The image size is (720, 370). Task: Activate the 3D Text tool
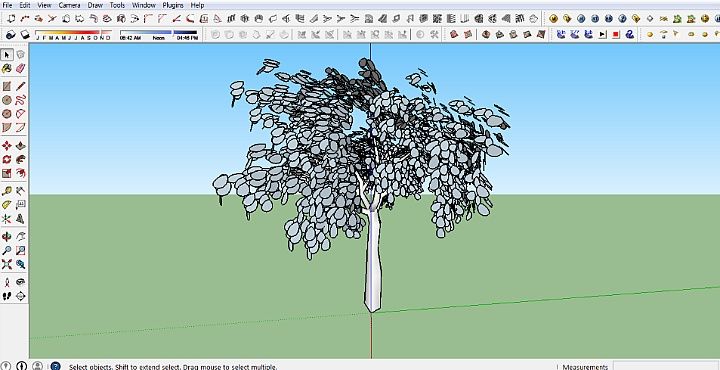pos(20,219)
